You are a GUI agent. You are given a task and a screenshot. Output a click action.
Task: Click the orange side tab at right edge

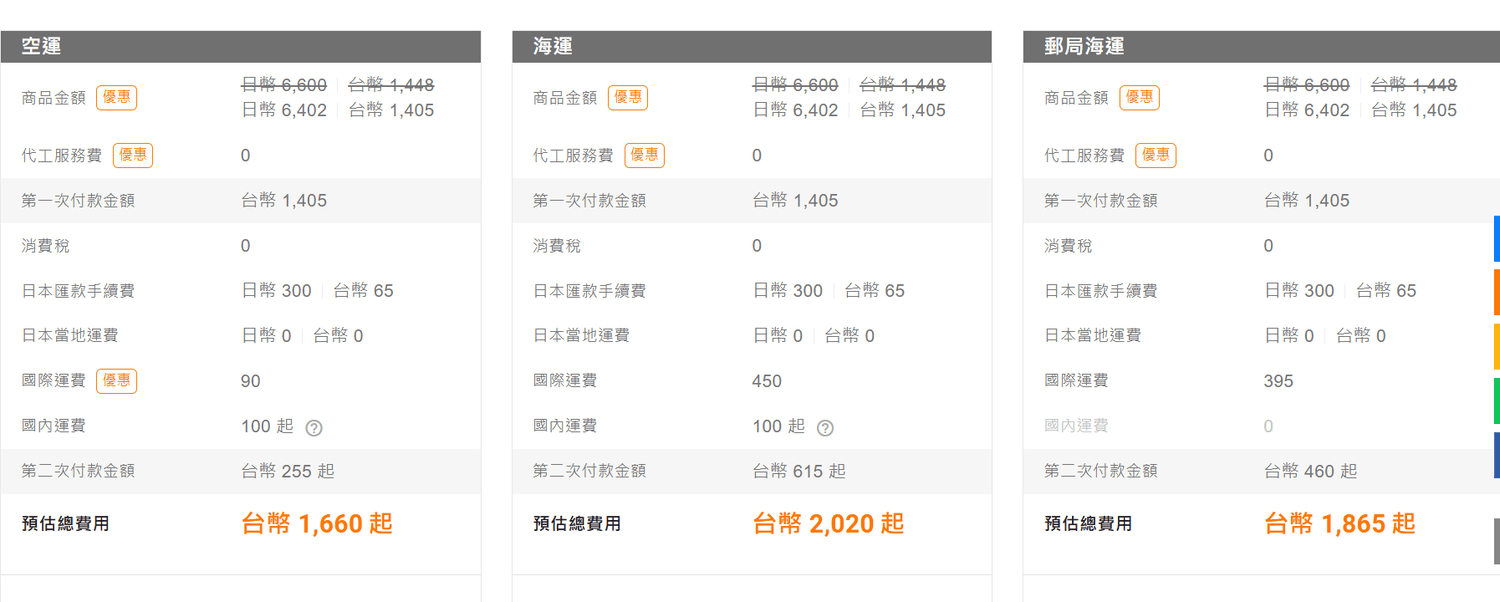pyautogui.click(x=1497, y=292)
